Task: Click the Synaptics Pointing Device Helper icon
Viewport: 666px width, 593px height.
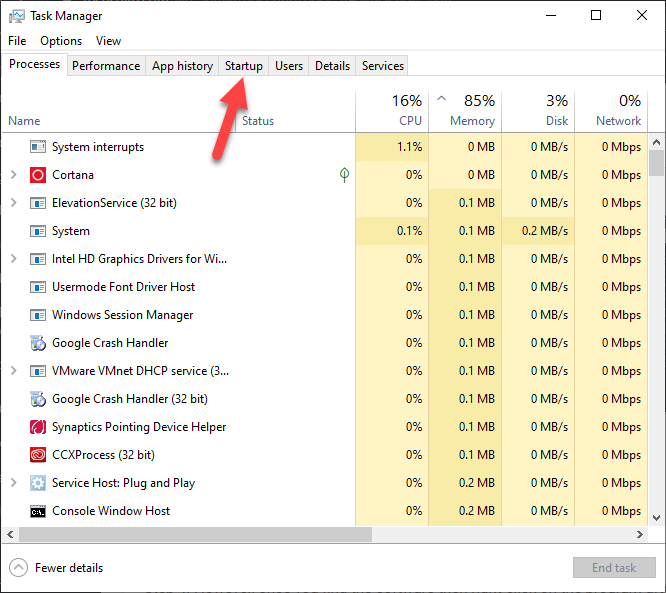Action: click(38, 427)
